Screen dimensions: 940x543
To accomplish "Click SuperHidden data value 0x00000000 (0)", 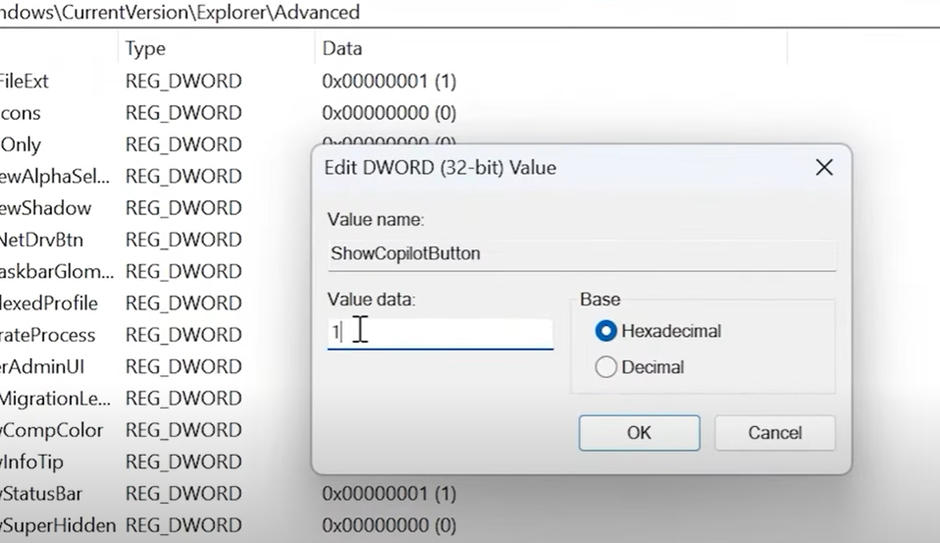I will pos(389,526).
